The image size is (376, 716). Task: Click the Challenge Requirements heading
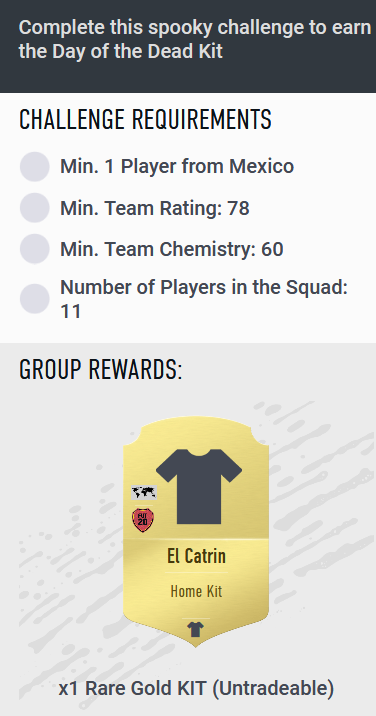click(145, 120)
